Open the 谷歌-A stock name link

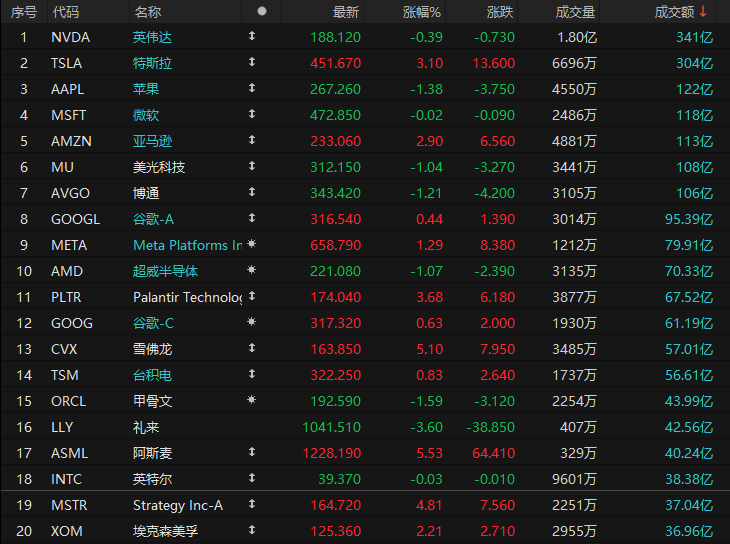(153, 219)
